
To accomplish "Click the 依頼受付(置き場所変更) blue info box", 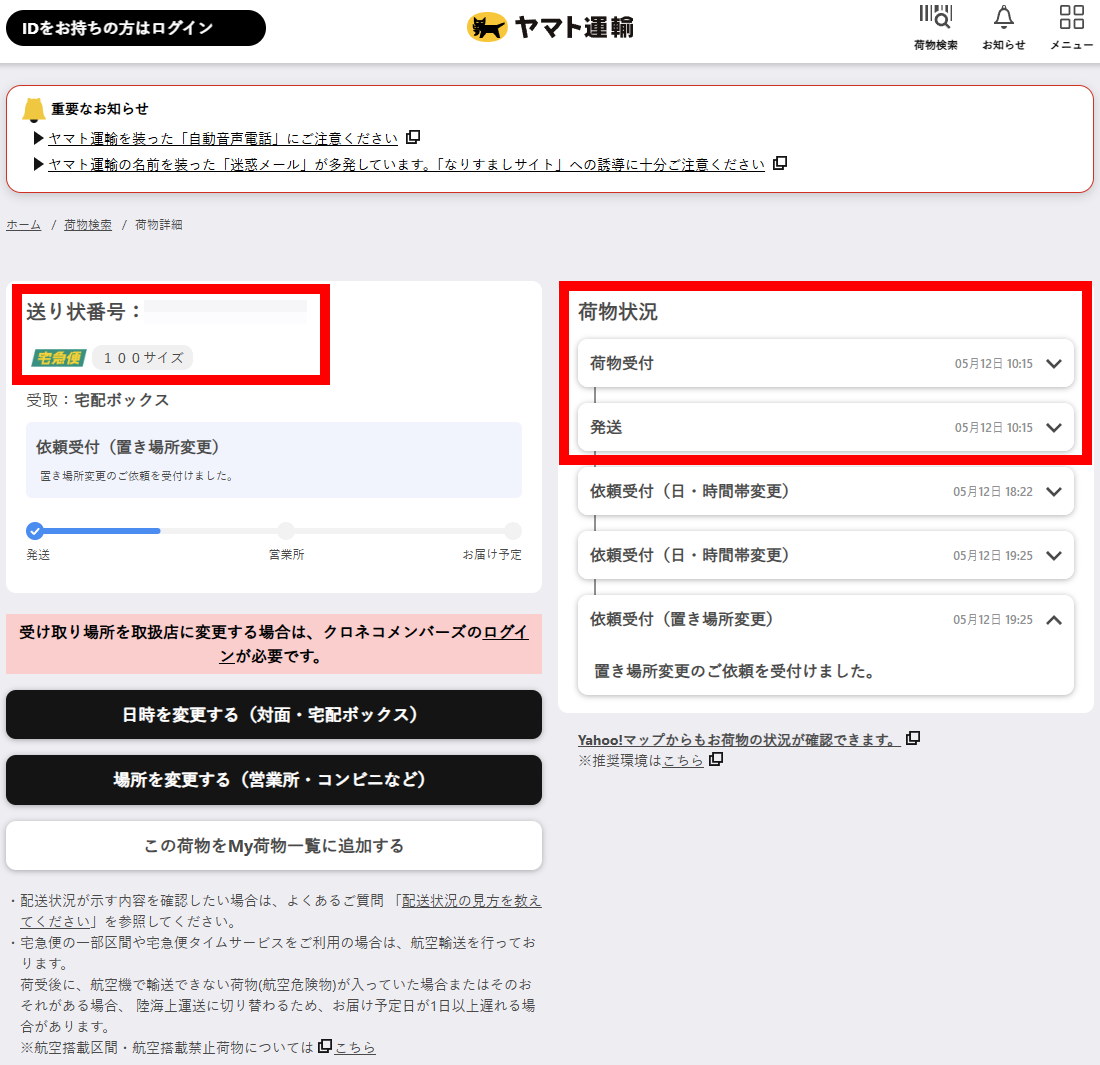I will [x=274, y=460].
